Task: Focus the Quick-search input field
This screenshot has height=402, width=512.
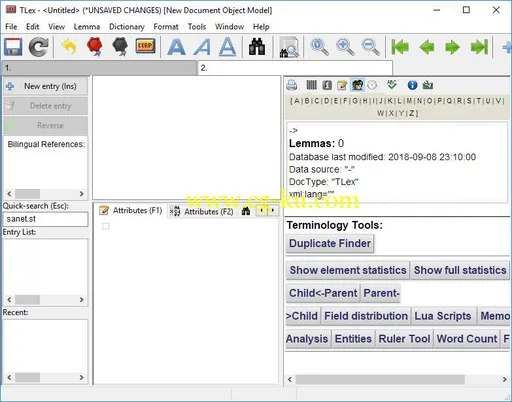Action: click(45, 219)
